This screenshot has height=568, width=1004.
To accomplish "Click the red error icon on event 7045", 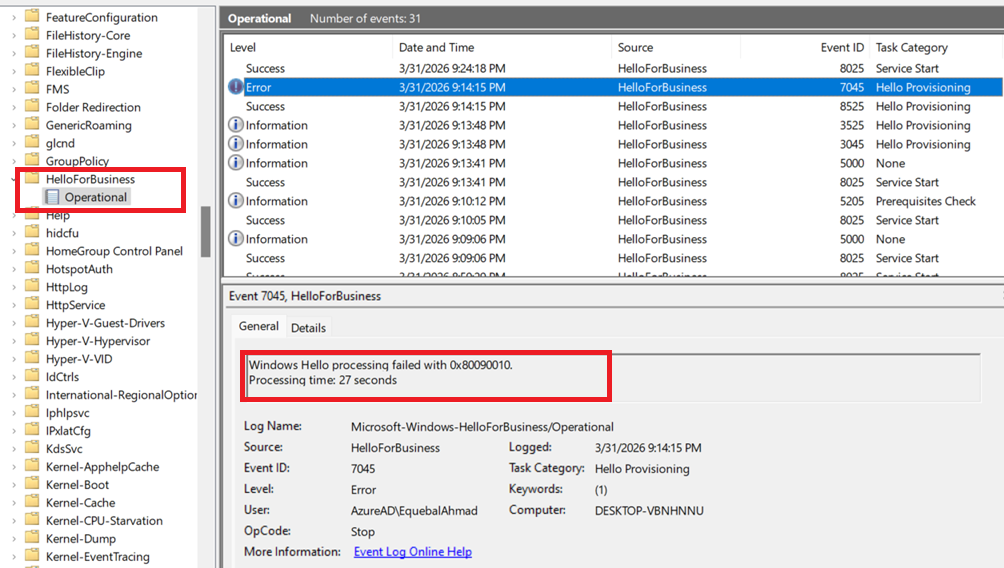I will [236, 86].
